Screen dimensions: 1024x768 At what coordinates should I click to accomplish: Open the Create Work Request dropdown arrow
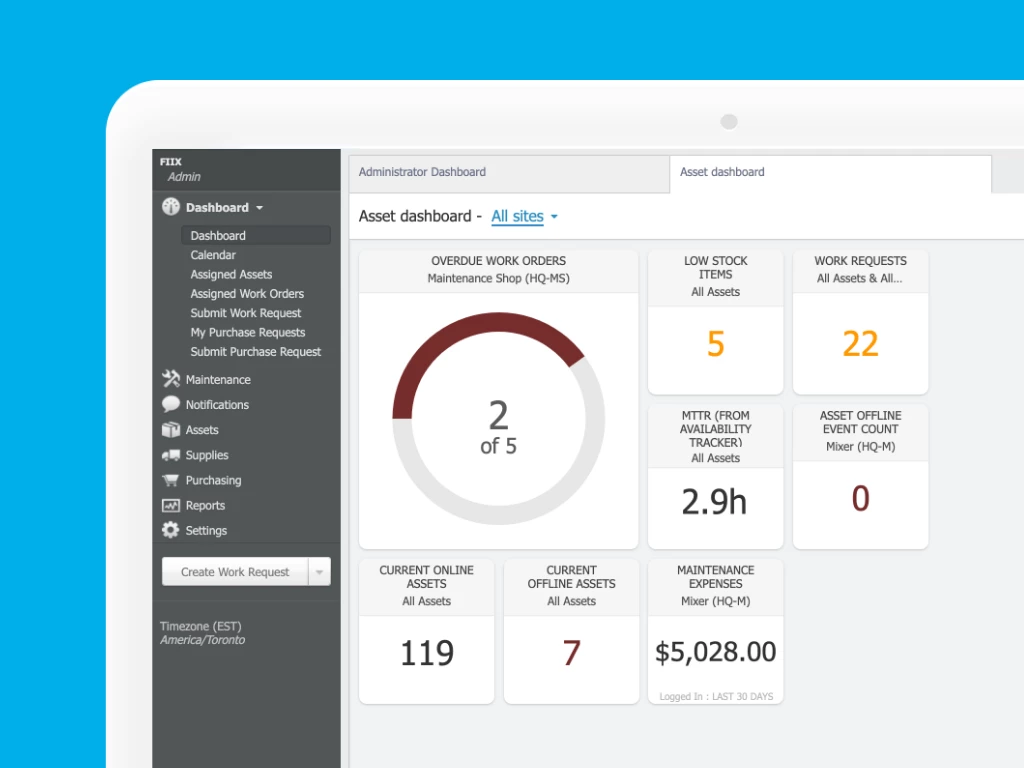pyautogui.click(x=319, y=572)
